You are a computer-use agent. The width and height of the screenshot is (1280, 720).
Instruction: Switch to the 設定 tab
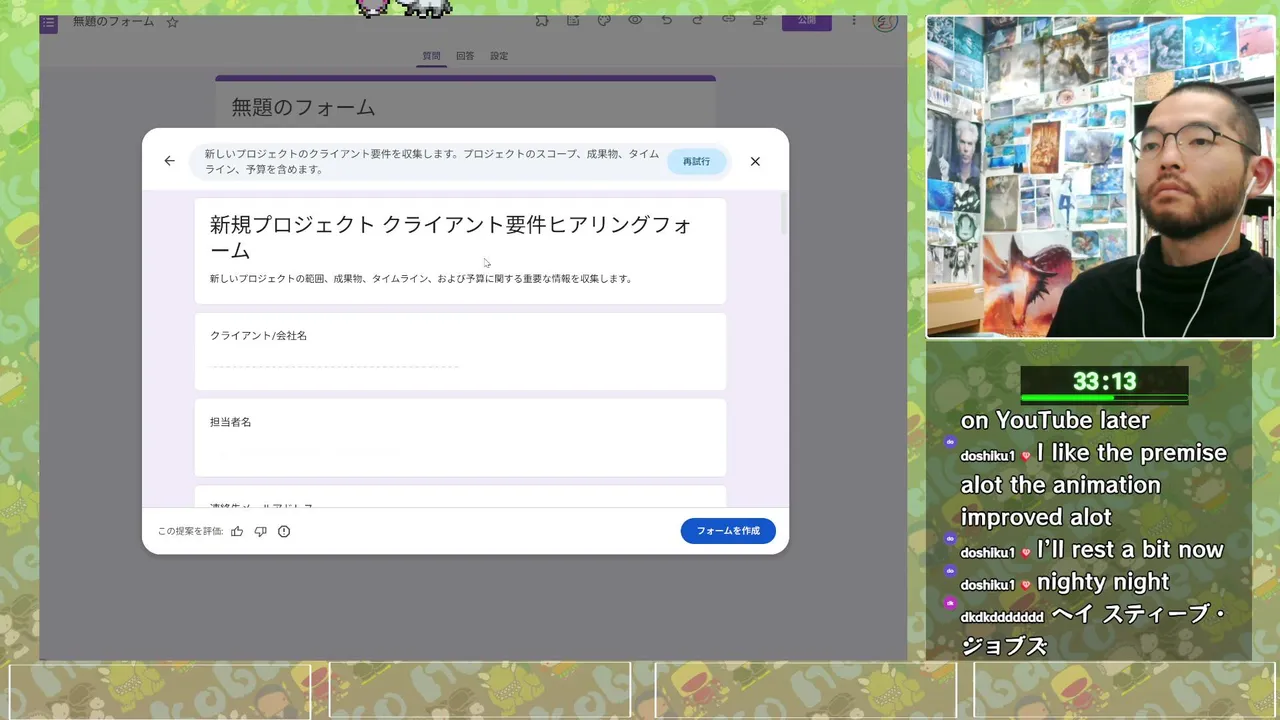click(499, 56)
